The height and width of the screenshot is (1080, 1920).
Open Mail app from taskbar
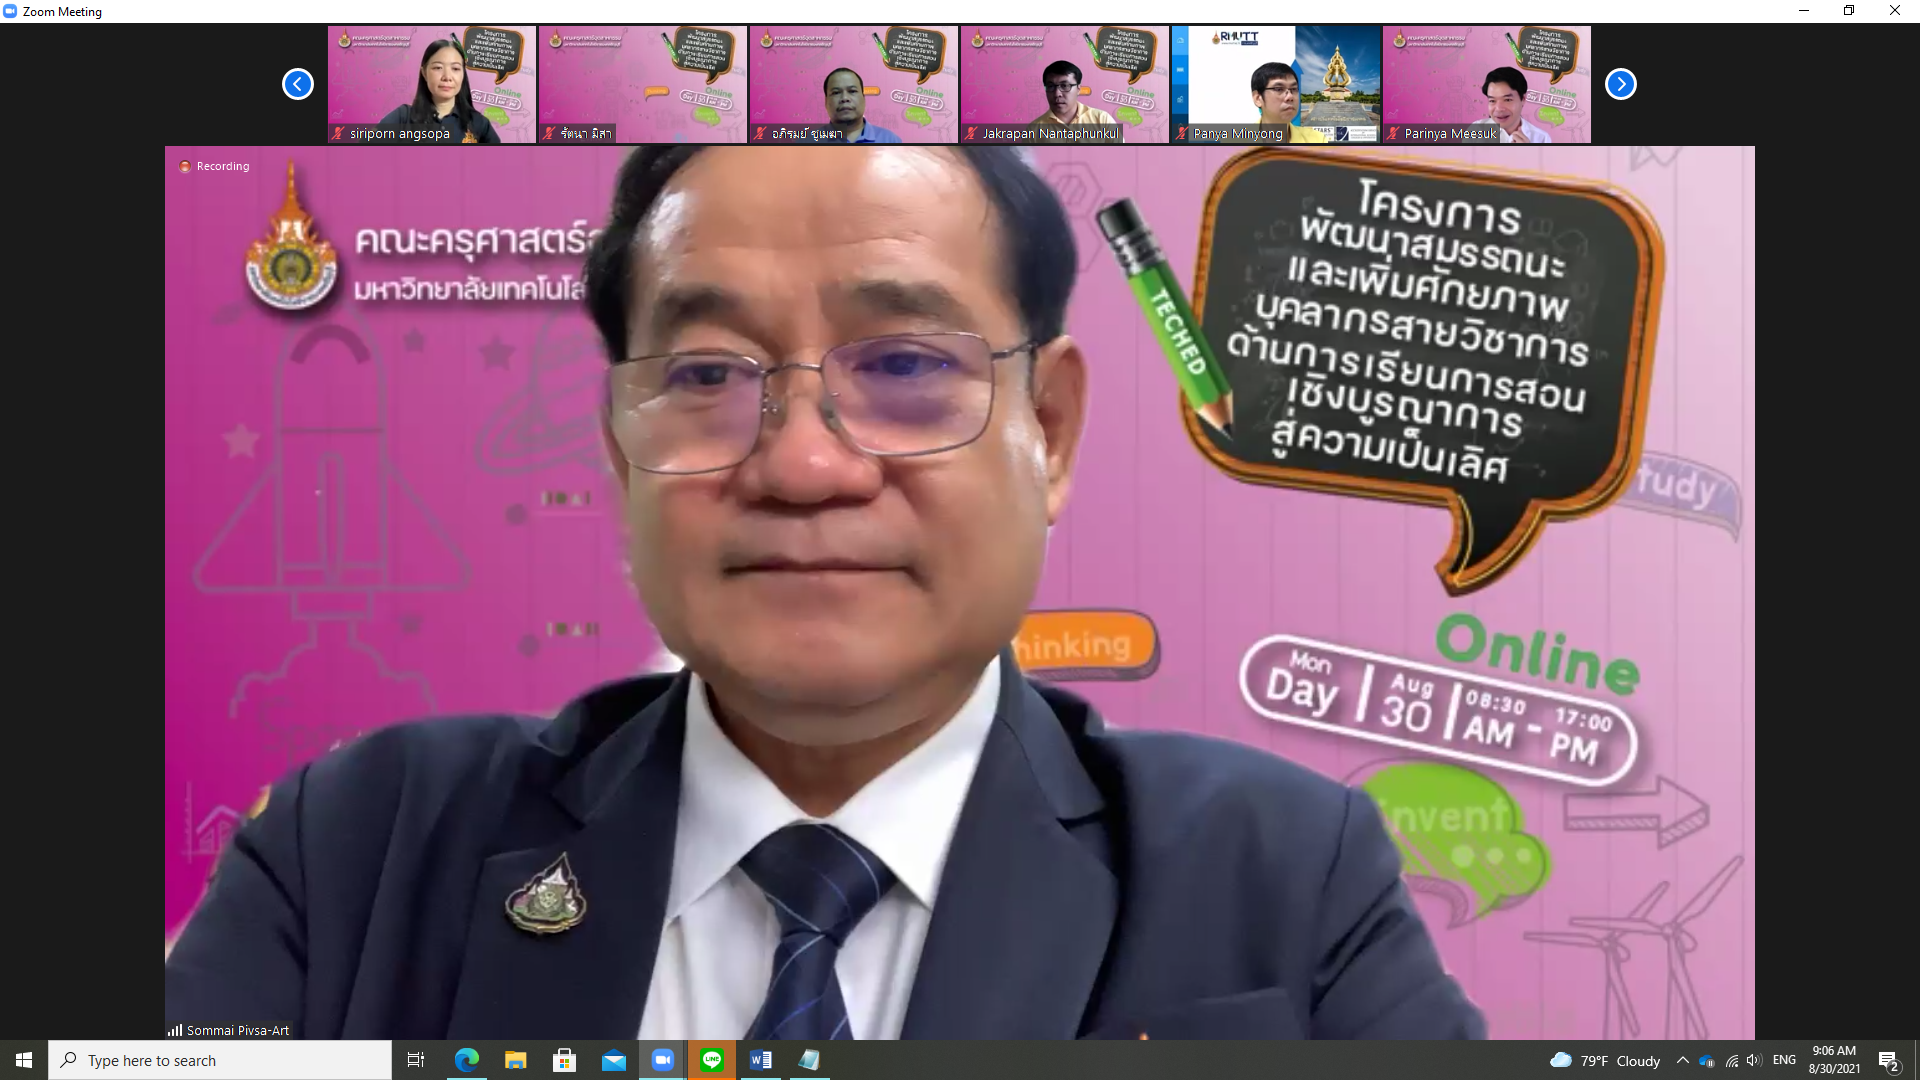pyautogui.click(x=613, y=1060)
